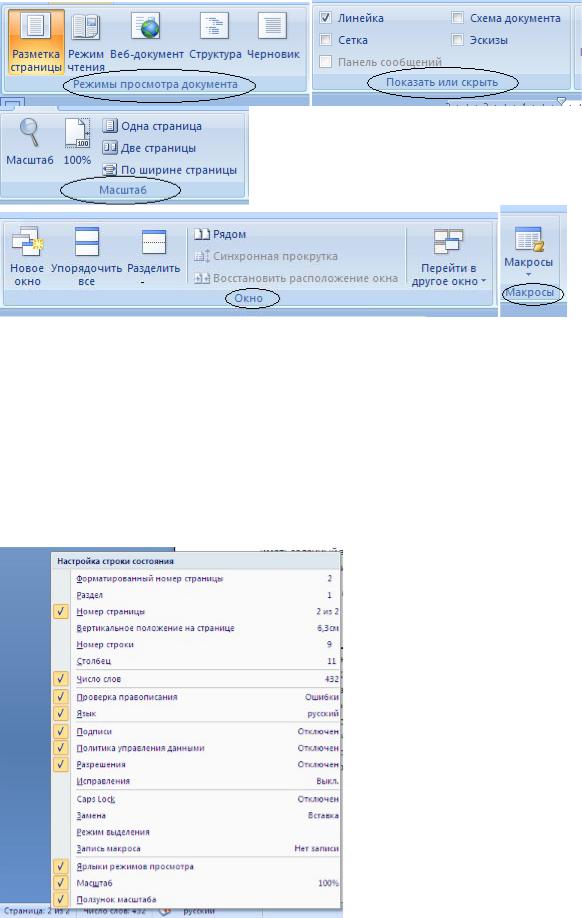Click Число слов: 432 in status bar

114,912
